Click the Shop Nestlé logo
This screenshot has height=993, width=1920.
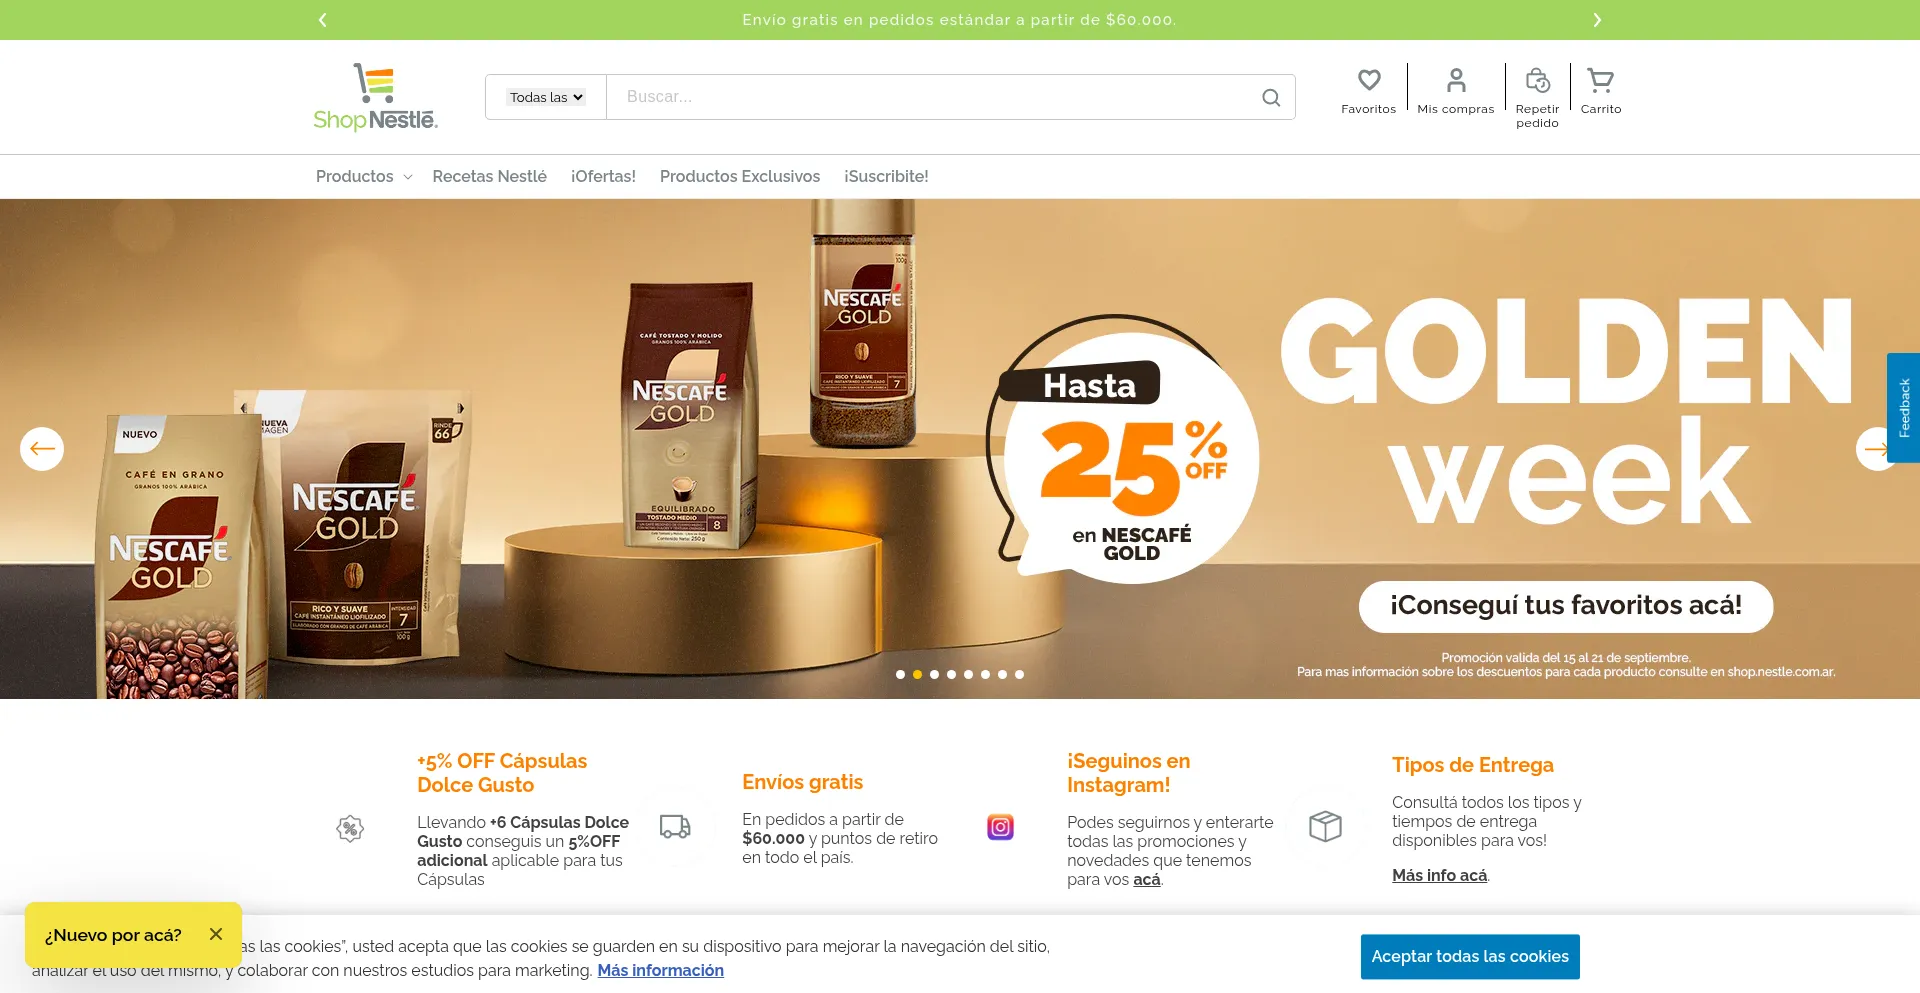click(376, 97)
